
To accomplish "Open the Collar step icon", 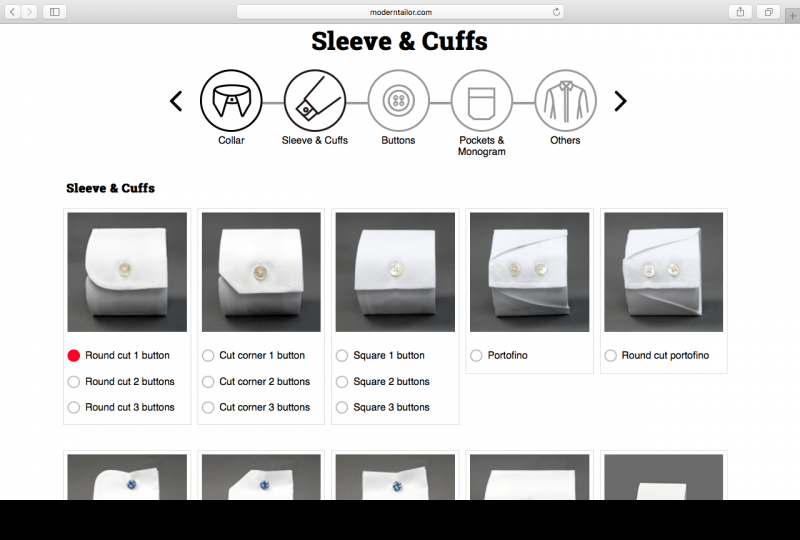I will coord(231,101).
